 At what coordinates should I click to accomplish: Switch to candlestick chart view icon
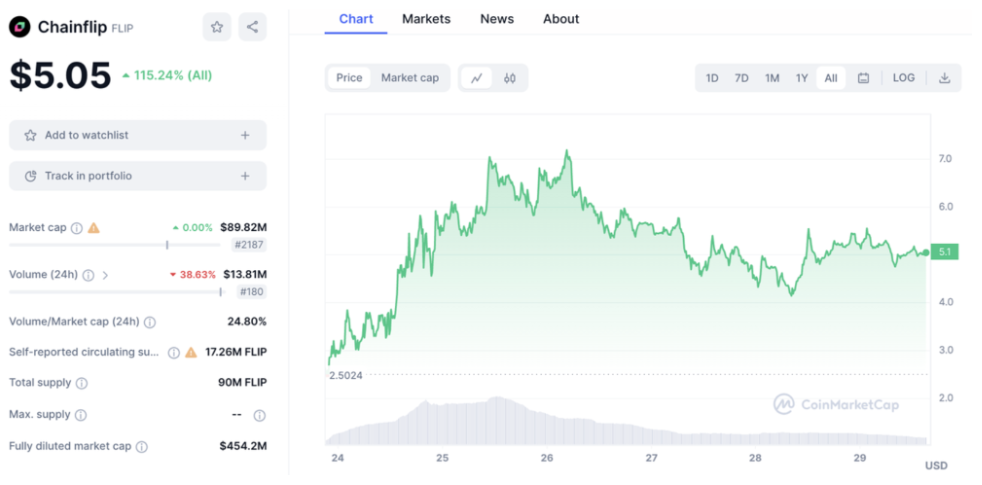point(509,78)
